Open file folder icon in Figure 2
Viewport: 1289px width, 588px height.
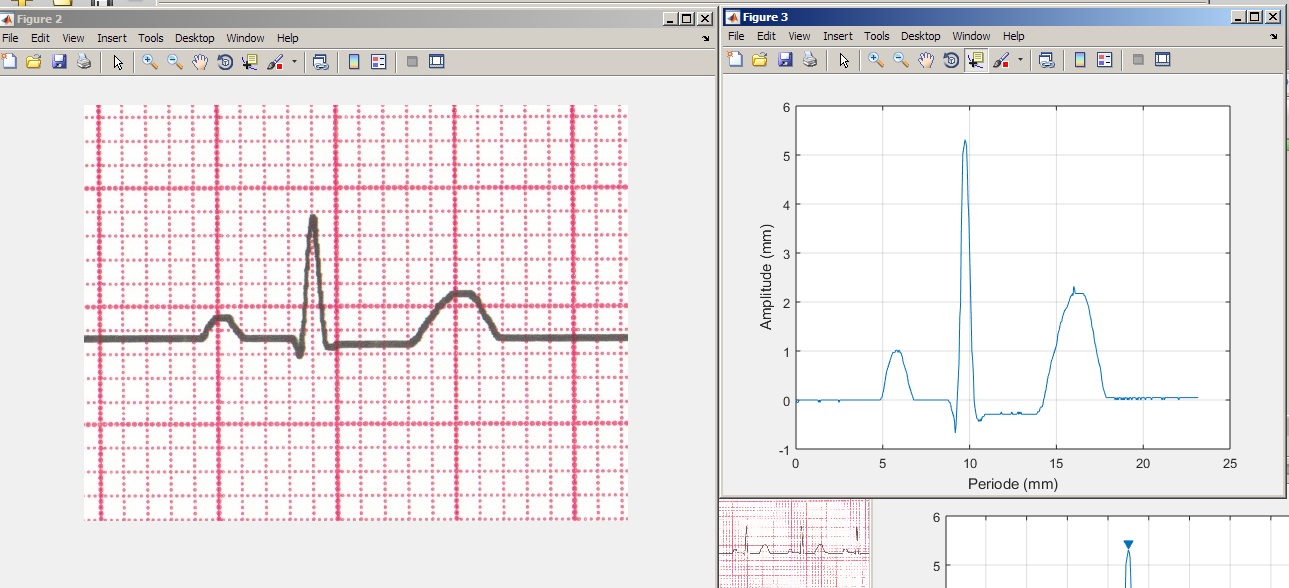pos(33,62)
